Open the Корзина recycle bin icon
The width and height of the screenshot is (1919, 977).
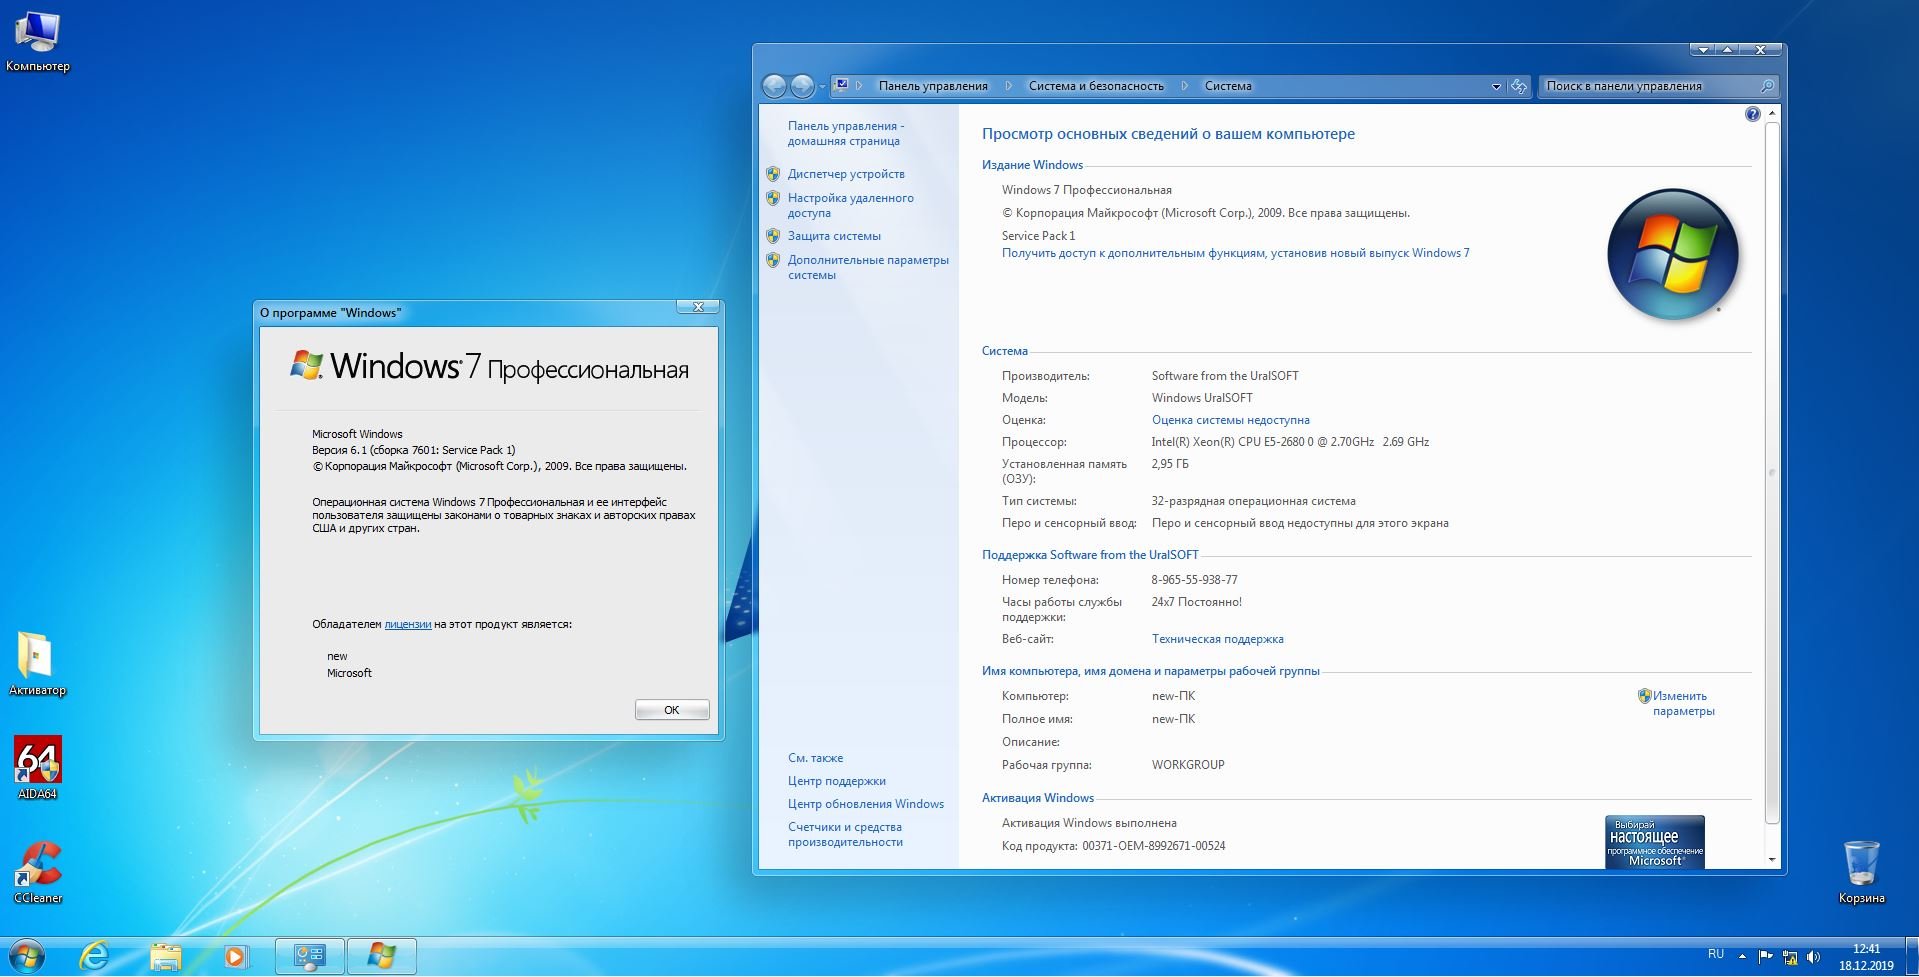coord(1861,871)
